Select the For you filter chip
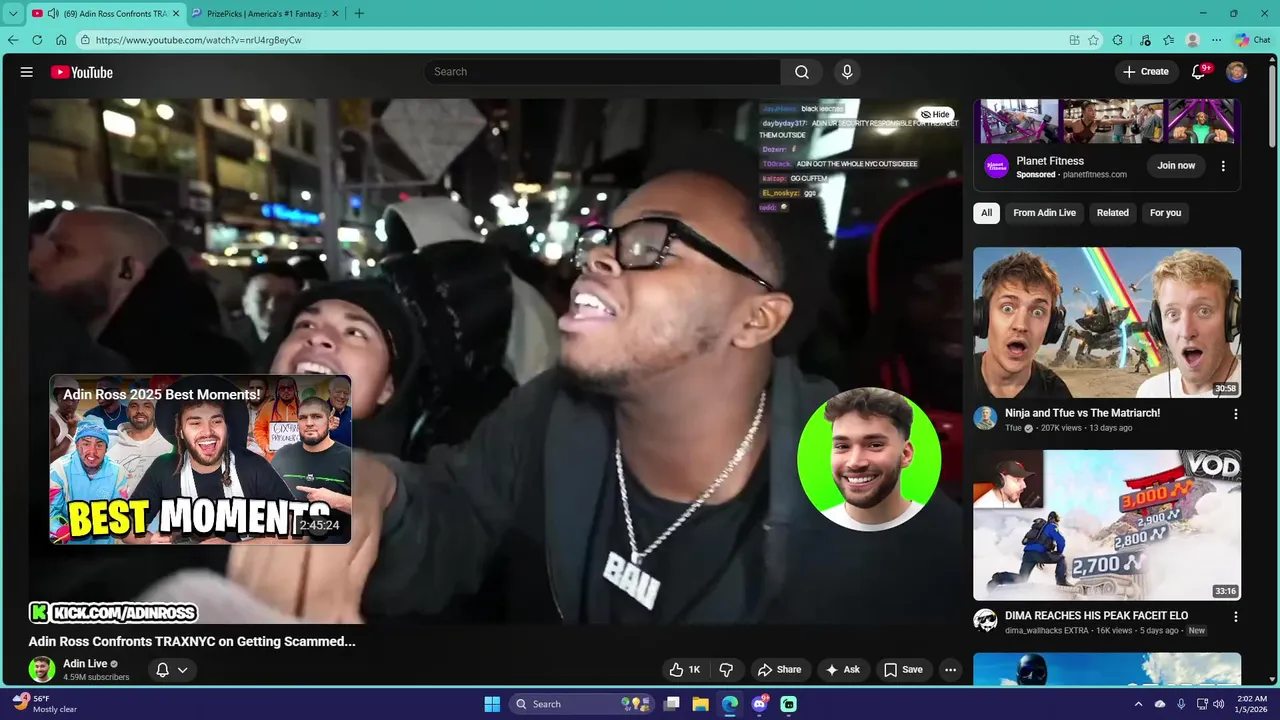The height and width of the screenshot is (720, 1280). point(1165,213)
